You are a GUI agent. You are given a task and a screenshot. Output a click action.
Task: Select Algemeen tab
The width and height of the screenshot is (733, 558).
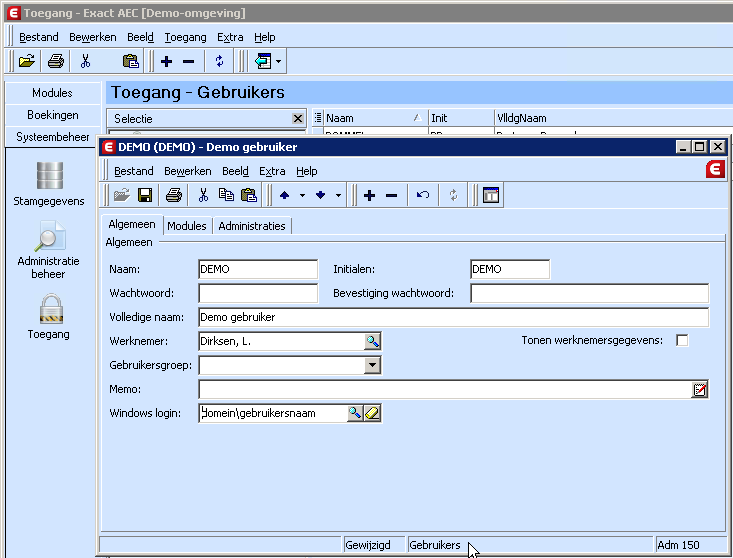coord(132,224)
